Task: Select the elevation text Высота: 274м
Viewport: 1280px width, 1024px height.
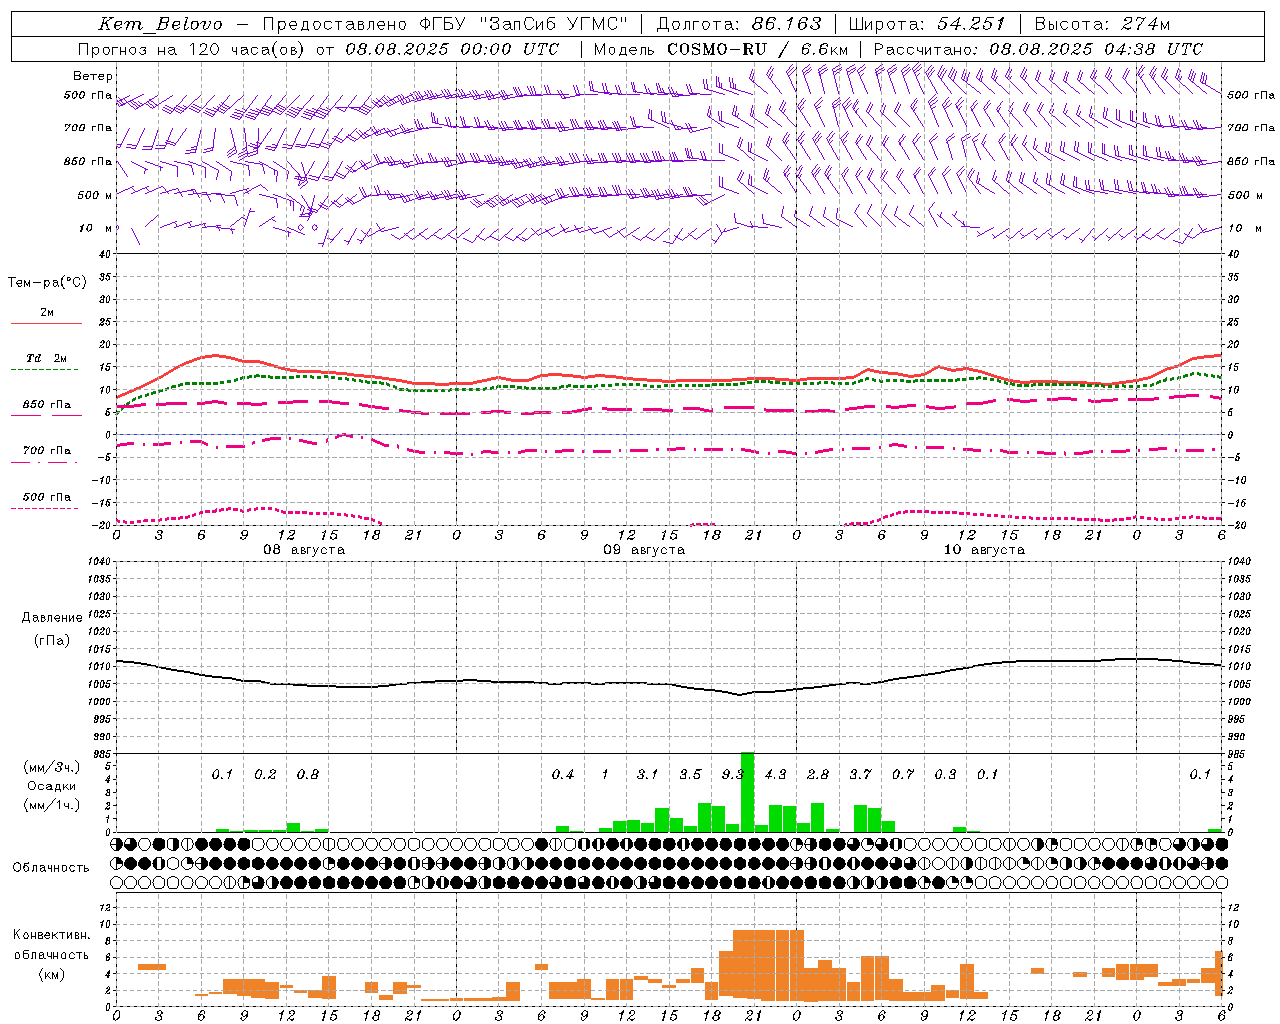Action: click(1102, 24)
